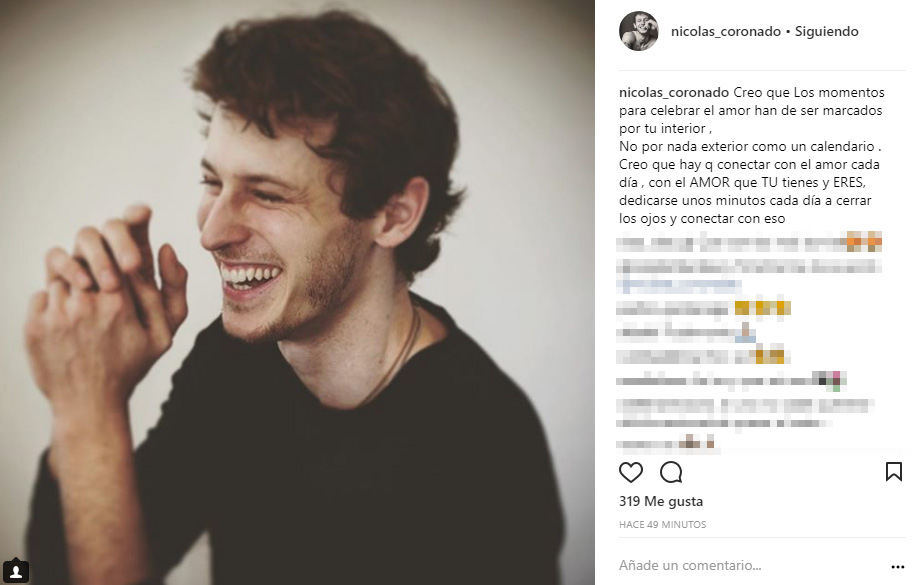Open the three-dot more options menu
Screen dimensions: 912x585
pos(897,567)
